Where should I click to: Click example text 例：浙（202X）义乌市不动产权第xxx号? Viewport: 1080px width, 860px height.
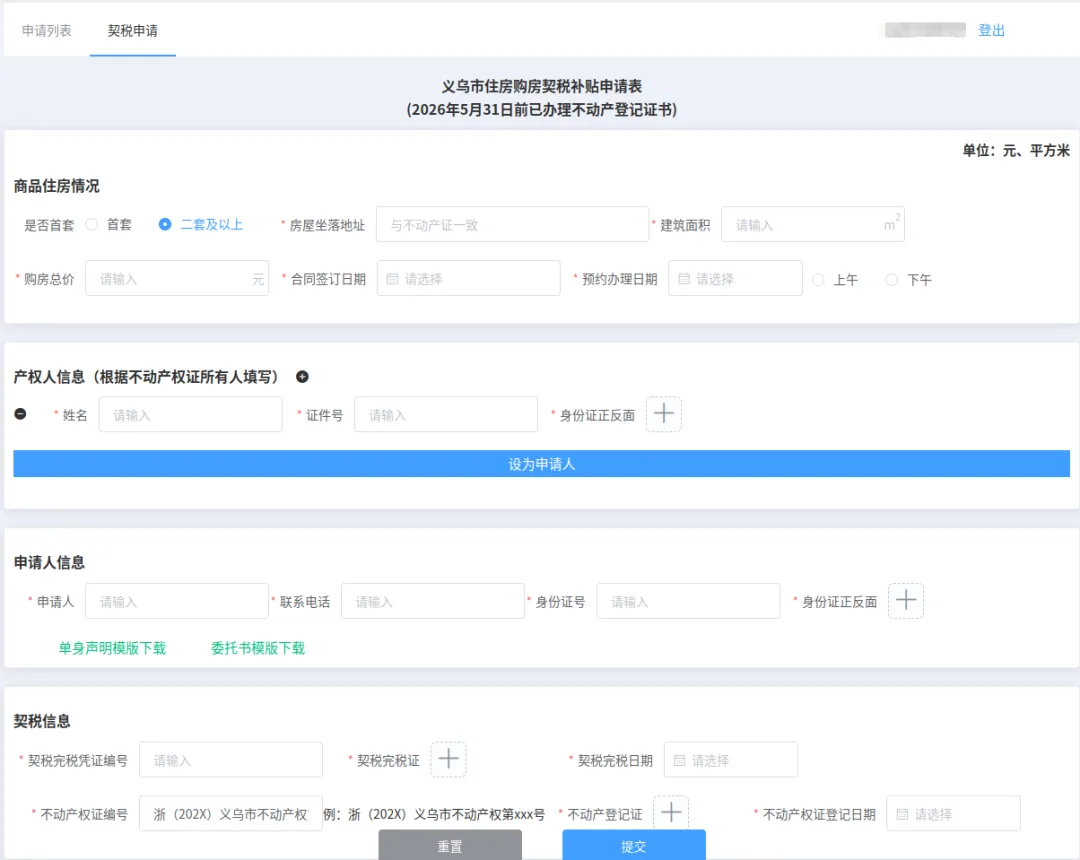pyautogui.click(x=434, y=815)
